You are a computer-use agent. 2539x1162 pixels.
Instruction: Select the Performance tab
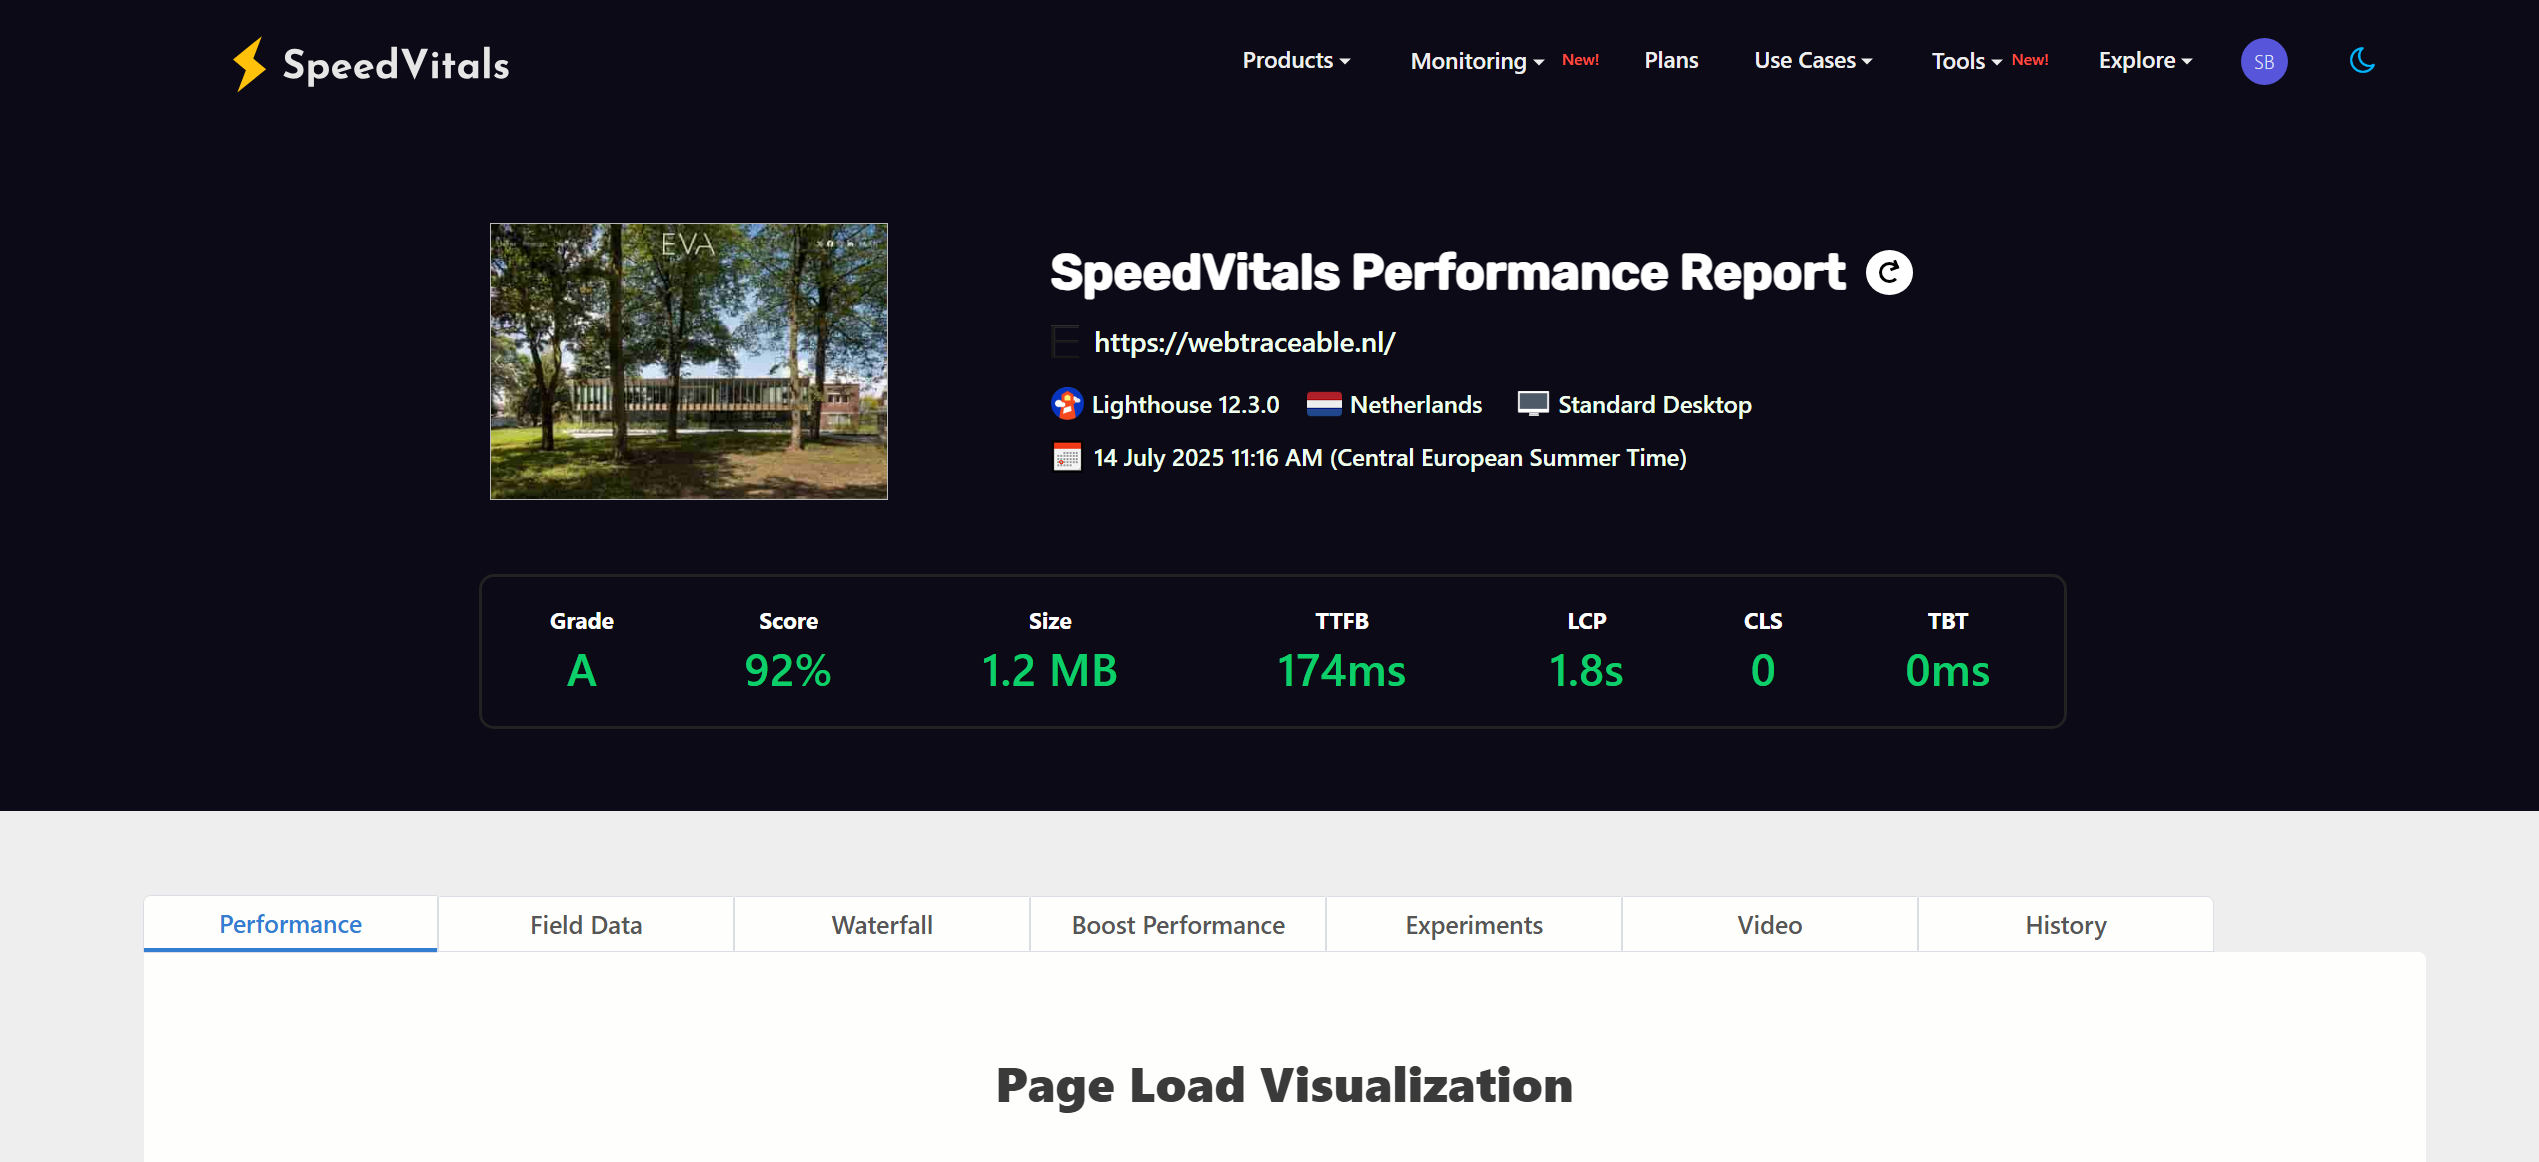[x=291, y=924]
